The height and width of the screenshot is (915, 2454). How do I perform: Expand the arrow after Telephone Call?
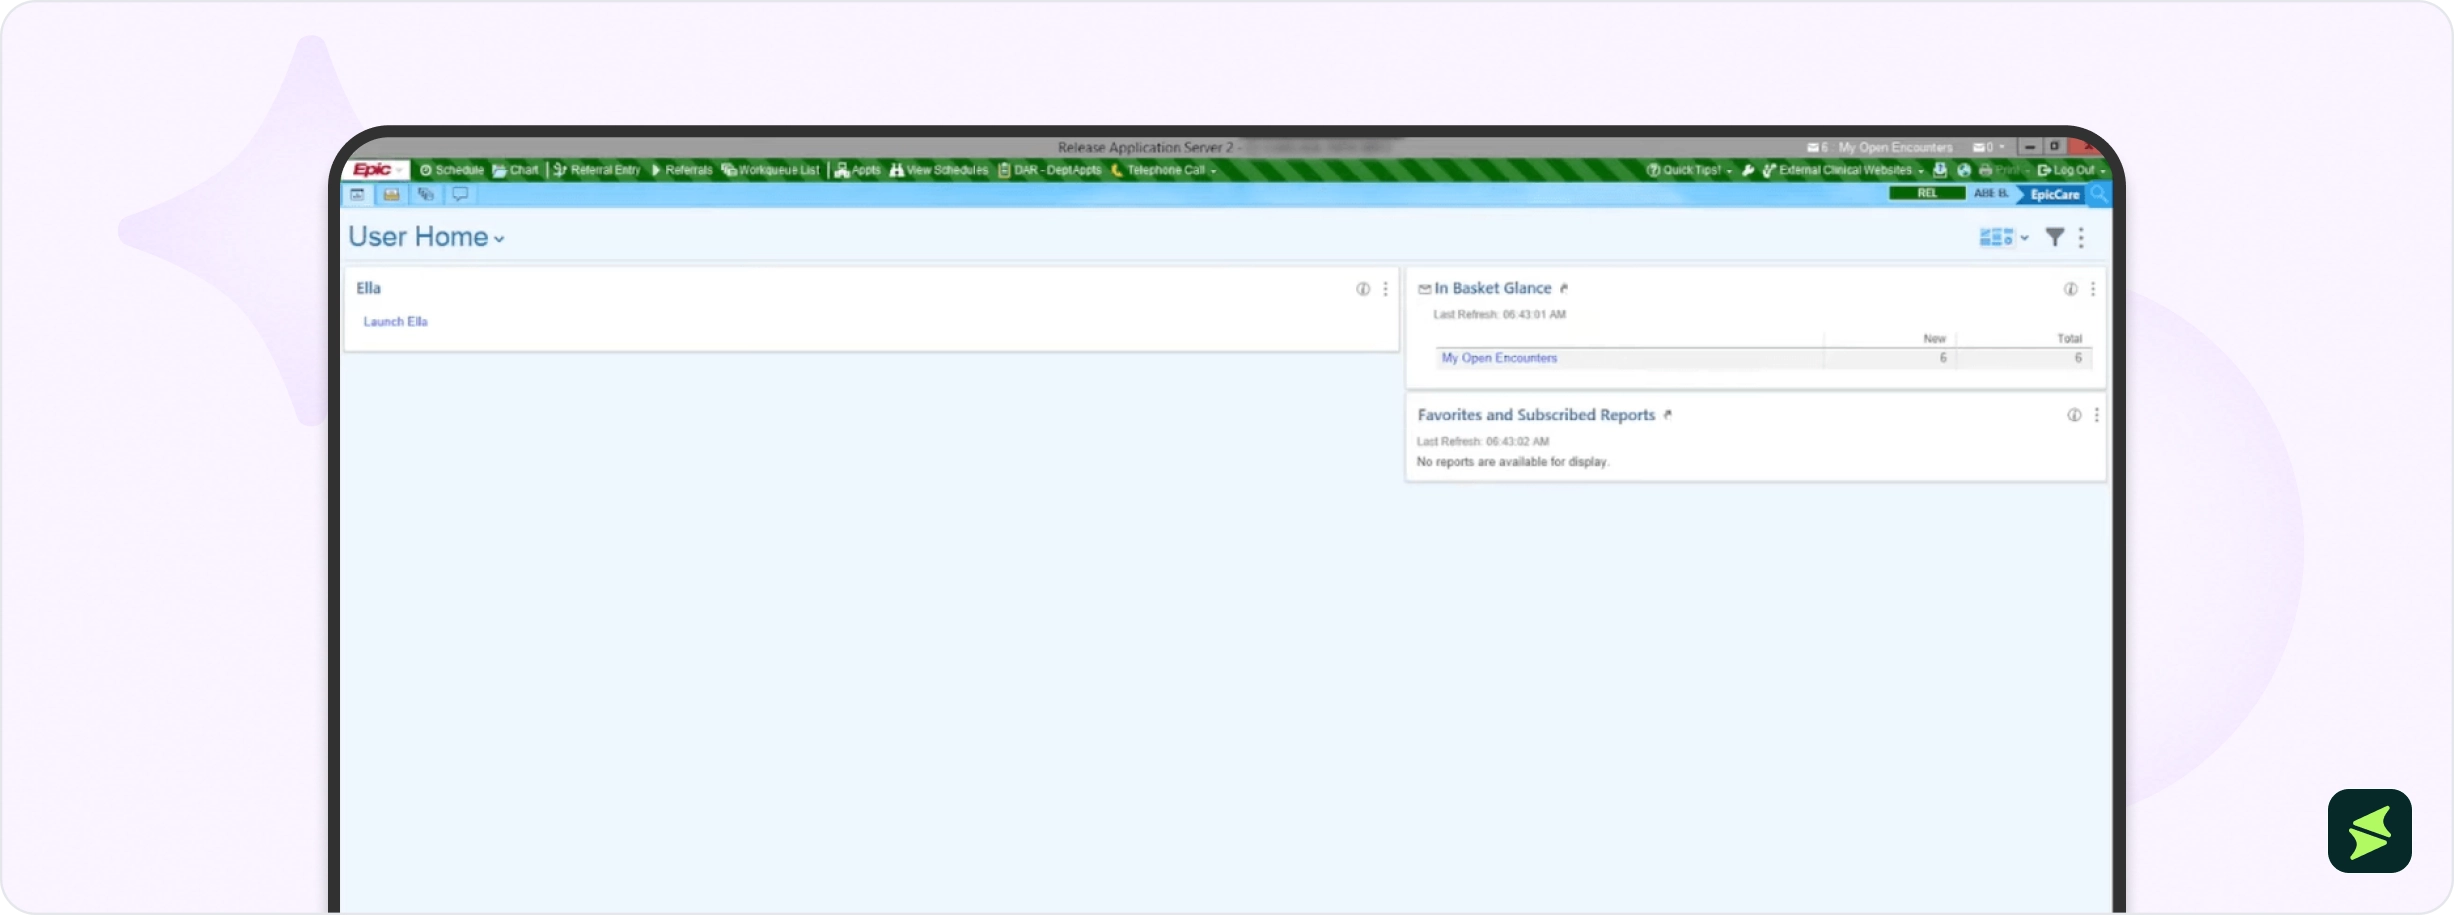[x=1213, y=171]
